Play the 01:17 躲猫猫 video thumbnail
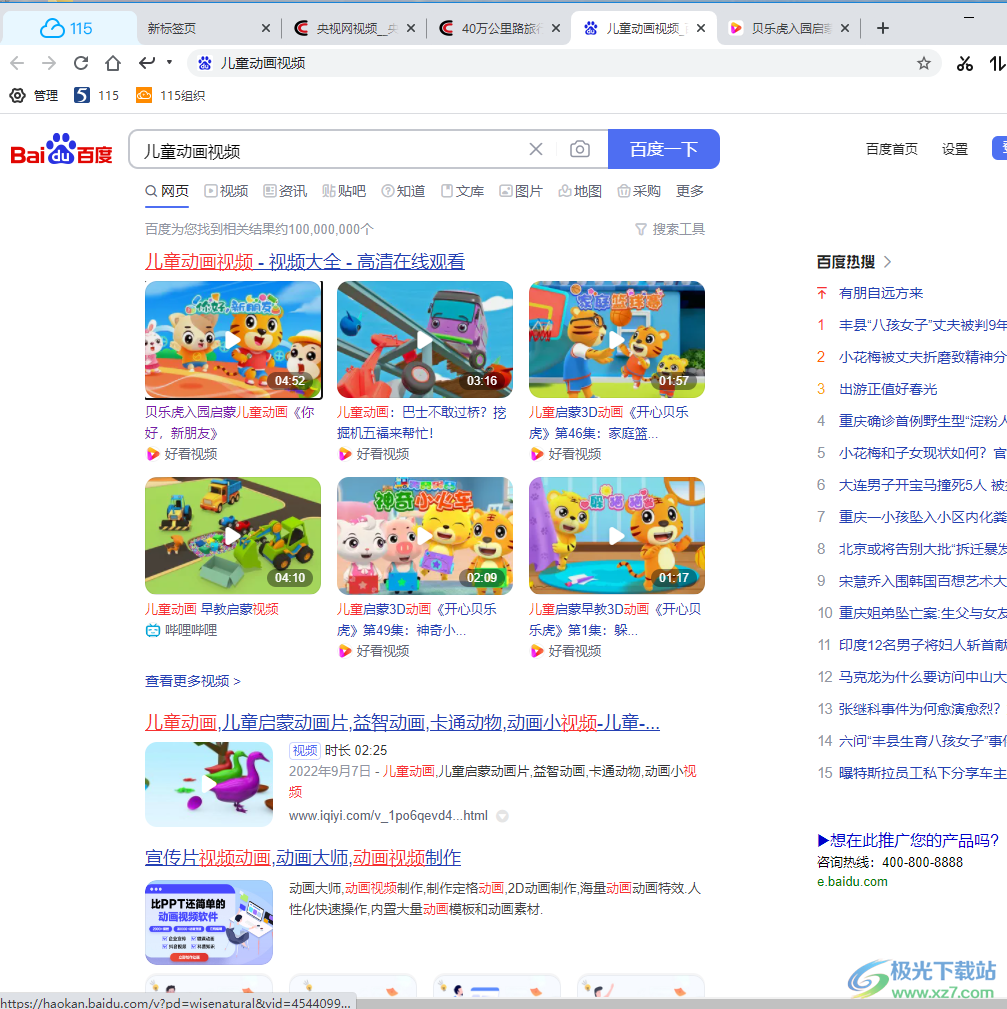Screen dimensions: 1007x1009 coord(616,535)
